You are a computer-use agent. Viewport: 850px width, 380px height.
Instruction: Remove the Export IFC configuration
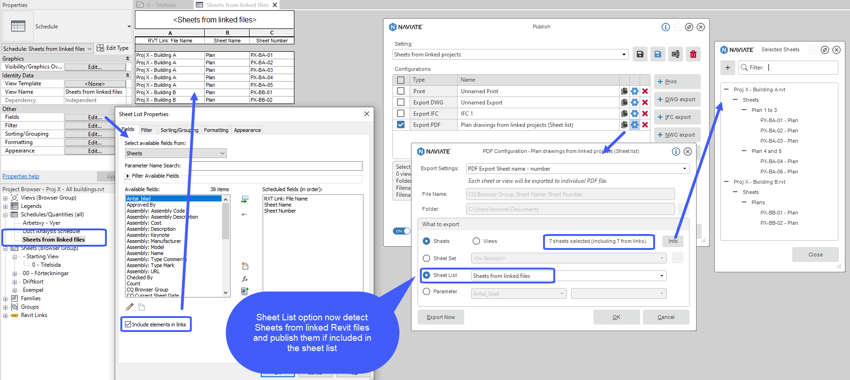point(645,113)
